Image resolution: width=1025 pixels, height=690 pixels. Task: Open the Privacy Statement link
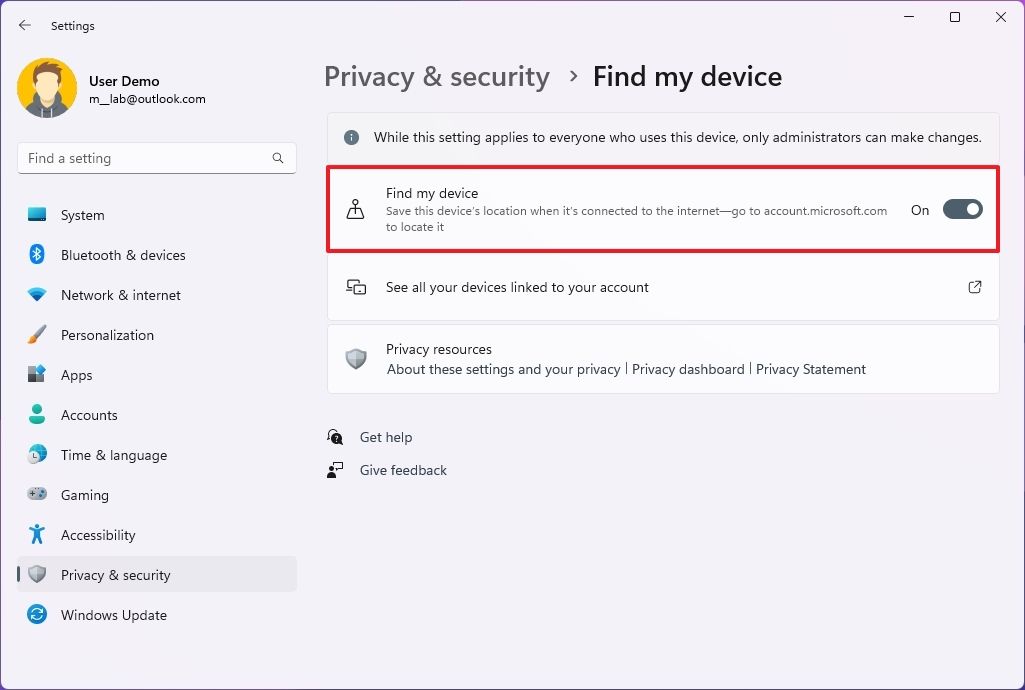[x=811, y=369]
